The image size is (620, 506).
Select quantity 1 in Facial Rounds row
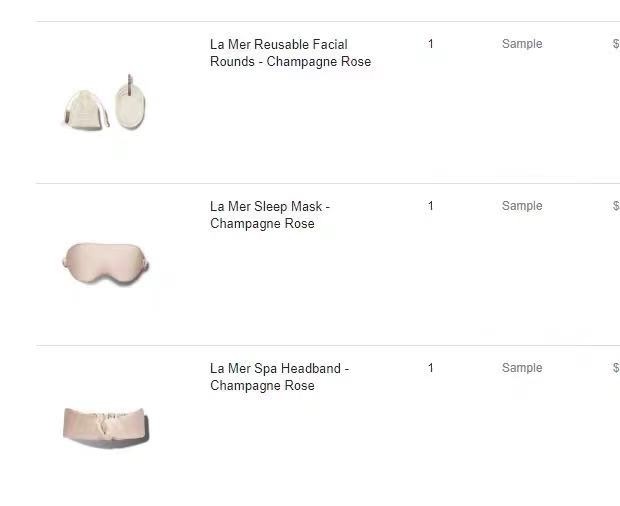point(431,44)
